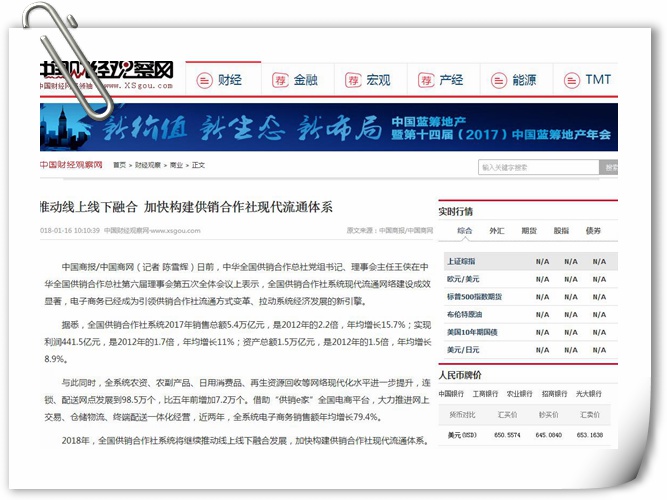This screenshot has width=667, height=500.
Task: Click the 原文来源 中国商报 source text
Action: tap(389, 231)
